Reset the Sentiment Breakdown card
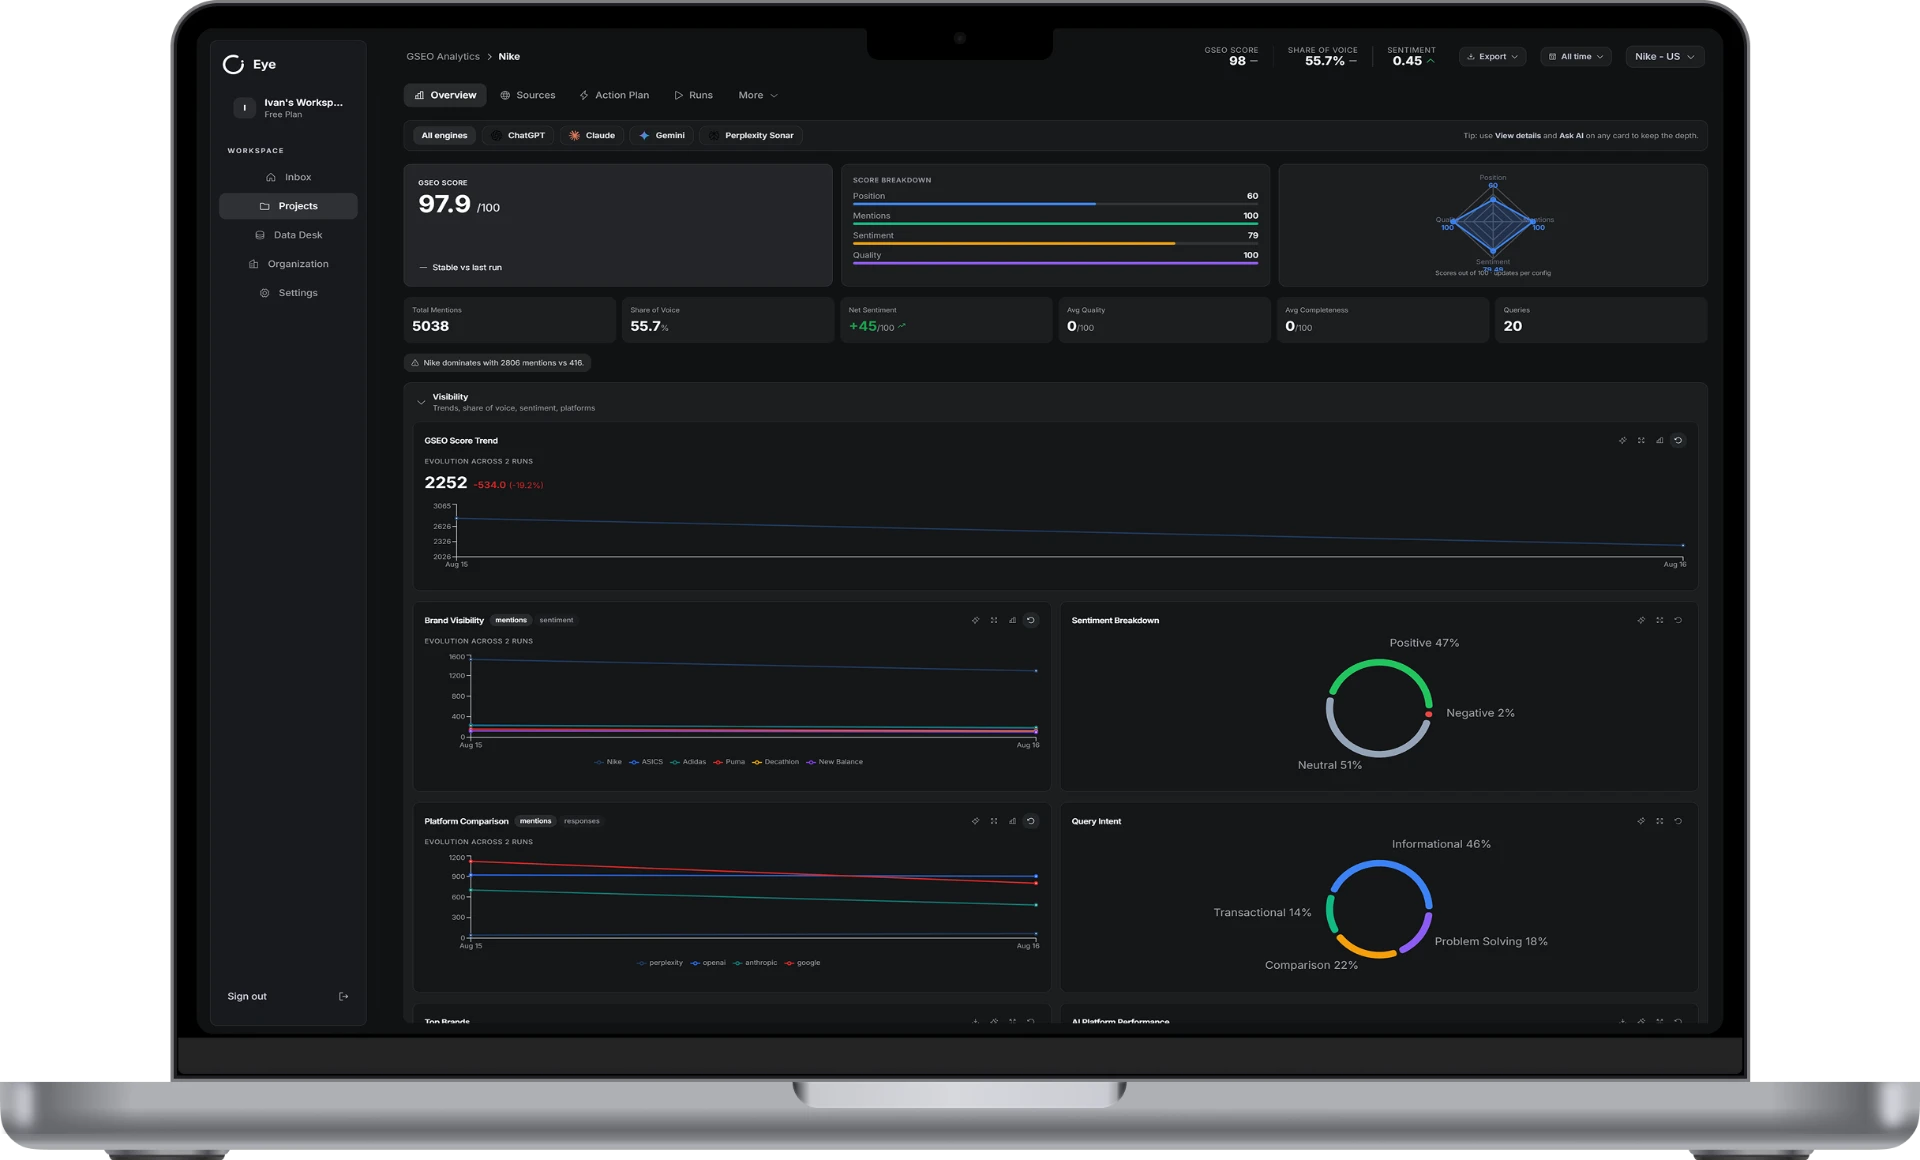Viewport: 1920px width, 1160px height. pyautogui.click(x=1678, y=620)
